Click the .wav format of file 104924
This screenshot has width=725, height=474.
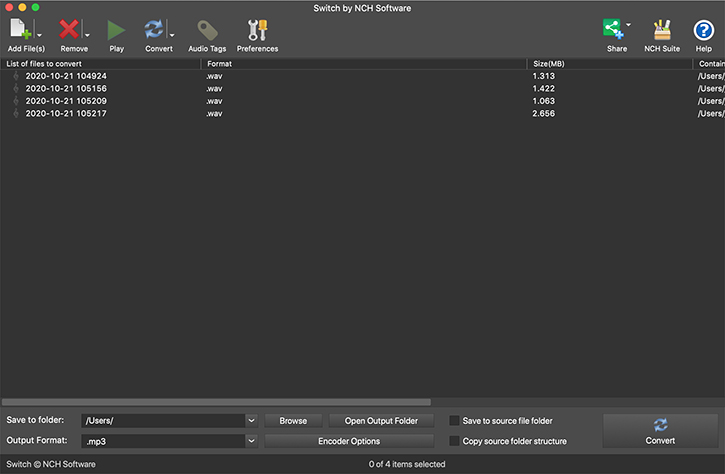214,76
